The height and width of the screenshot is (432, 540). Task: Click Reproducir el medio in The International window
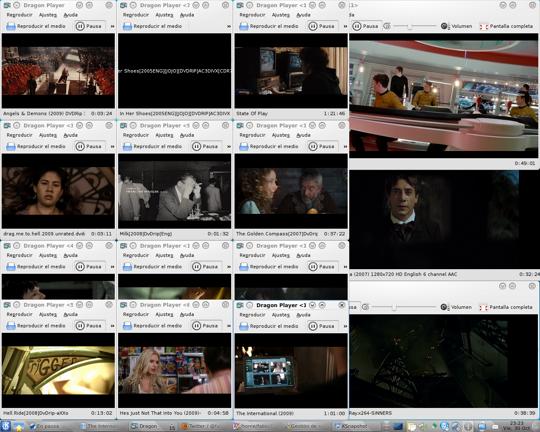pos(269,326)
